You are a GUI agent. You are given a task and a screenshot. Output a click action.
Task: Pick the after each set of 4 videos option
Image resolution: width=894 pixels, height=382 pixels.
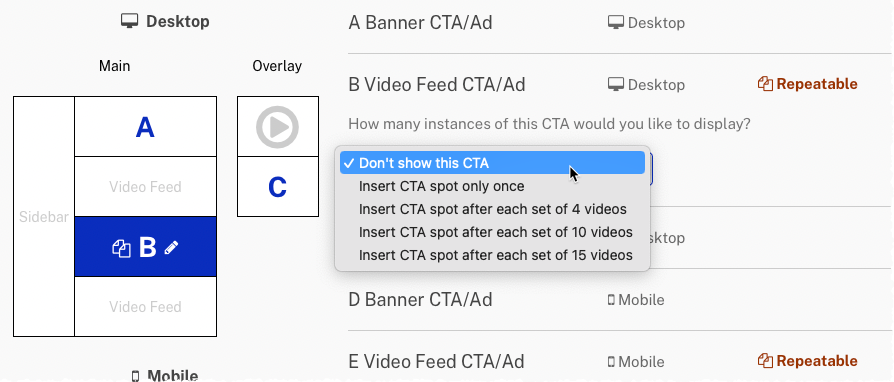click(x=492, y=209)
